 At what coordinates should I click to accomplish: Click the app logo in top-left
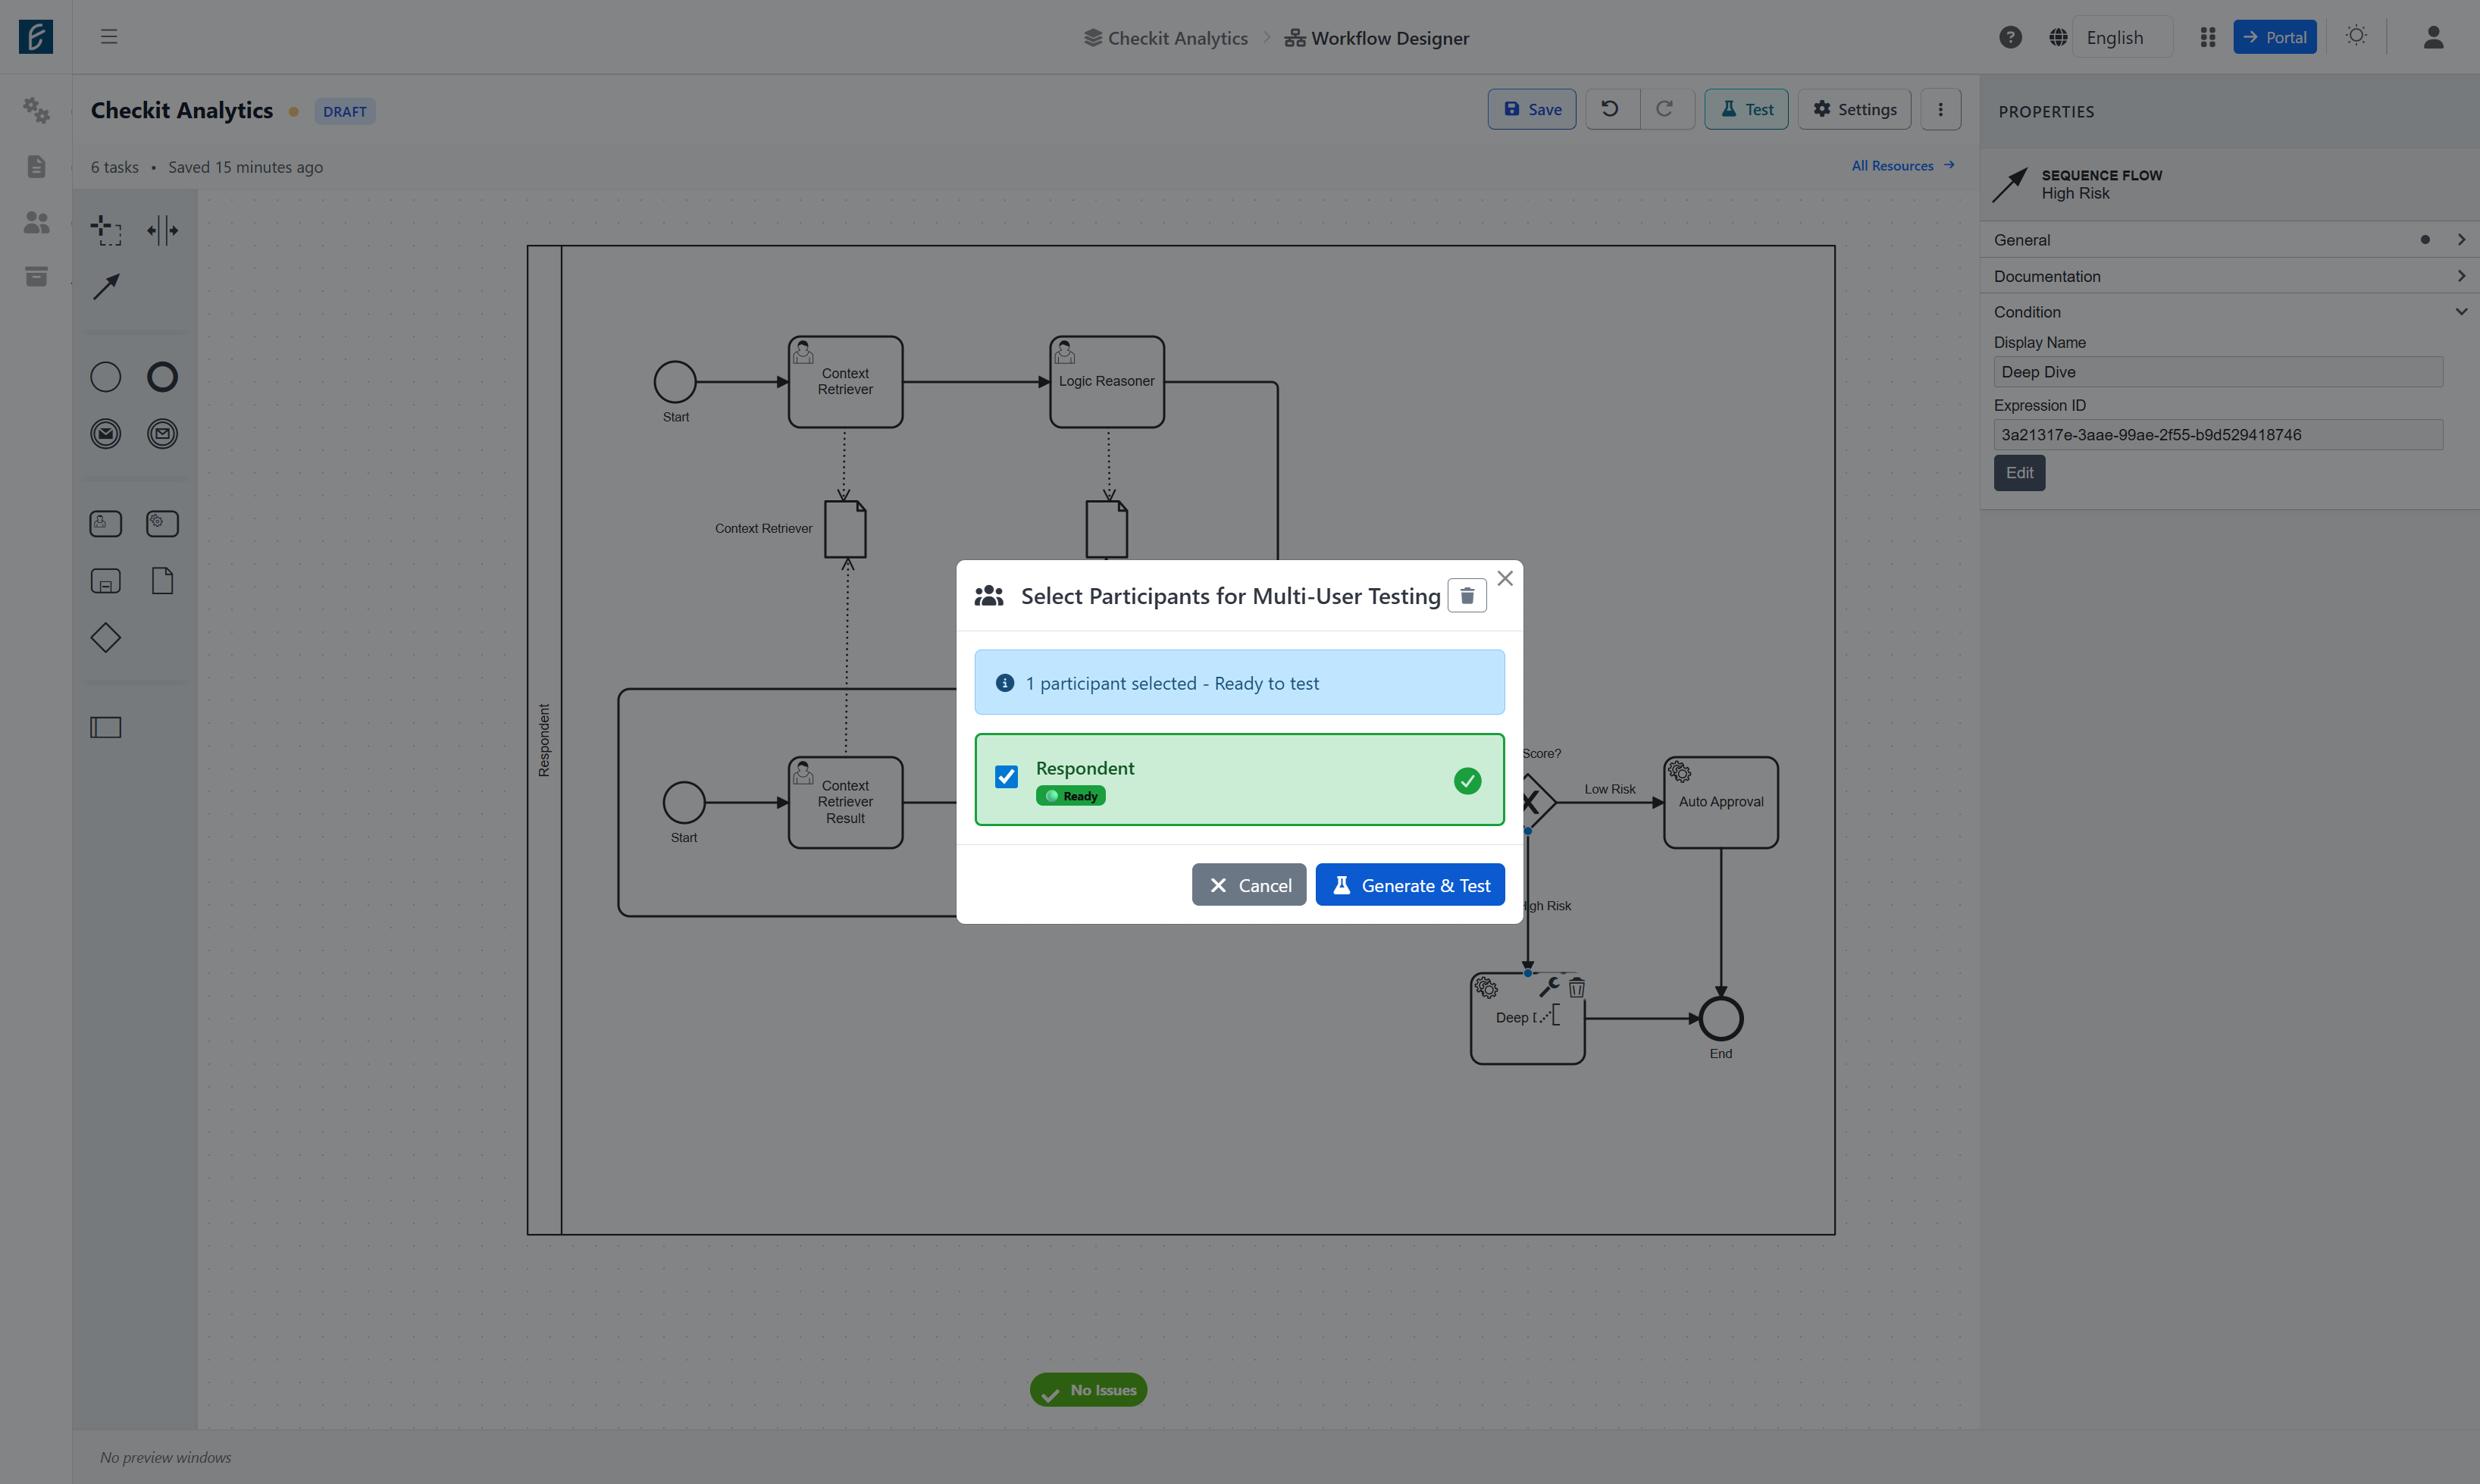(x=36, y=37)
